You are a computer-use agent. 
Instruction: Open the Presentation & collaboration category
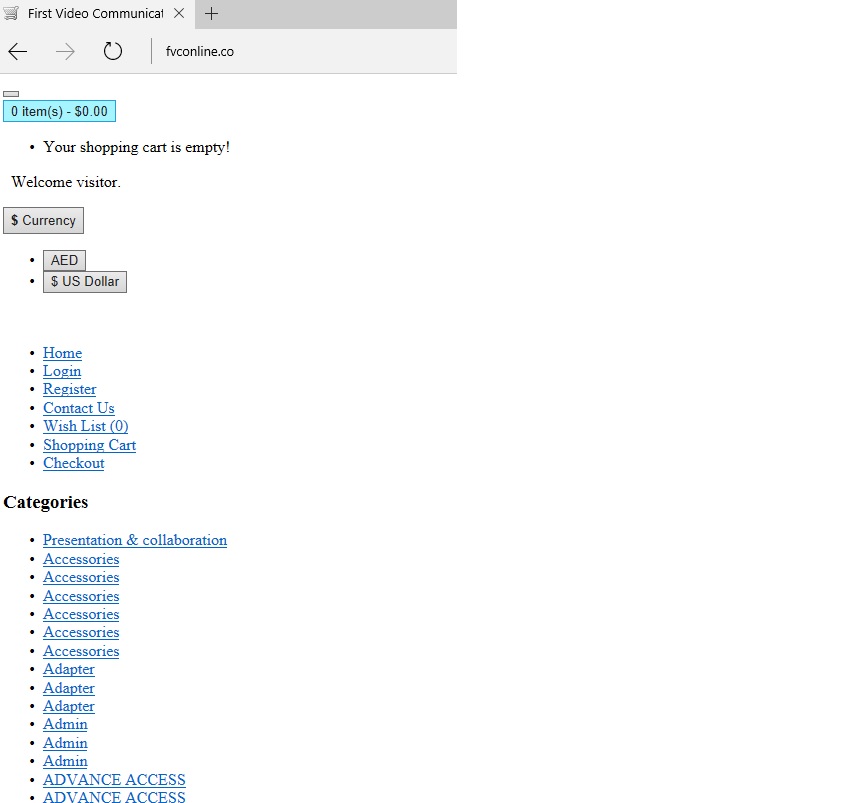(x=135, y=540)
